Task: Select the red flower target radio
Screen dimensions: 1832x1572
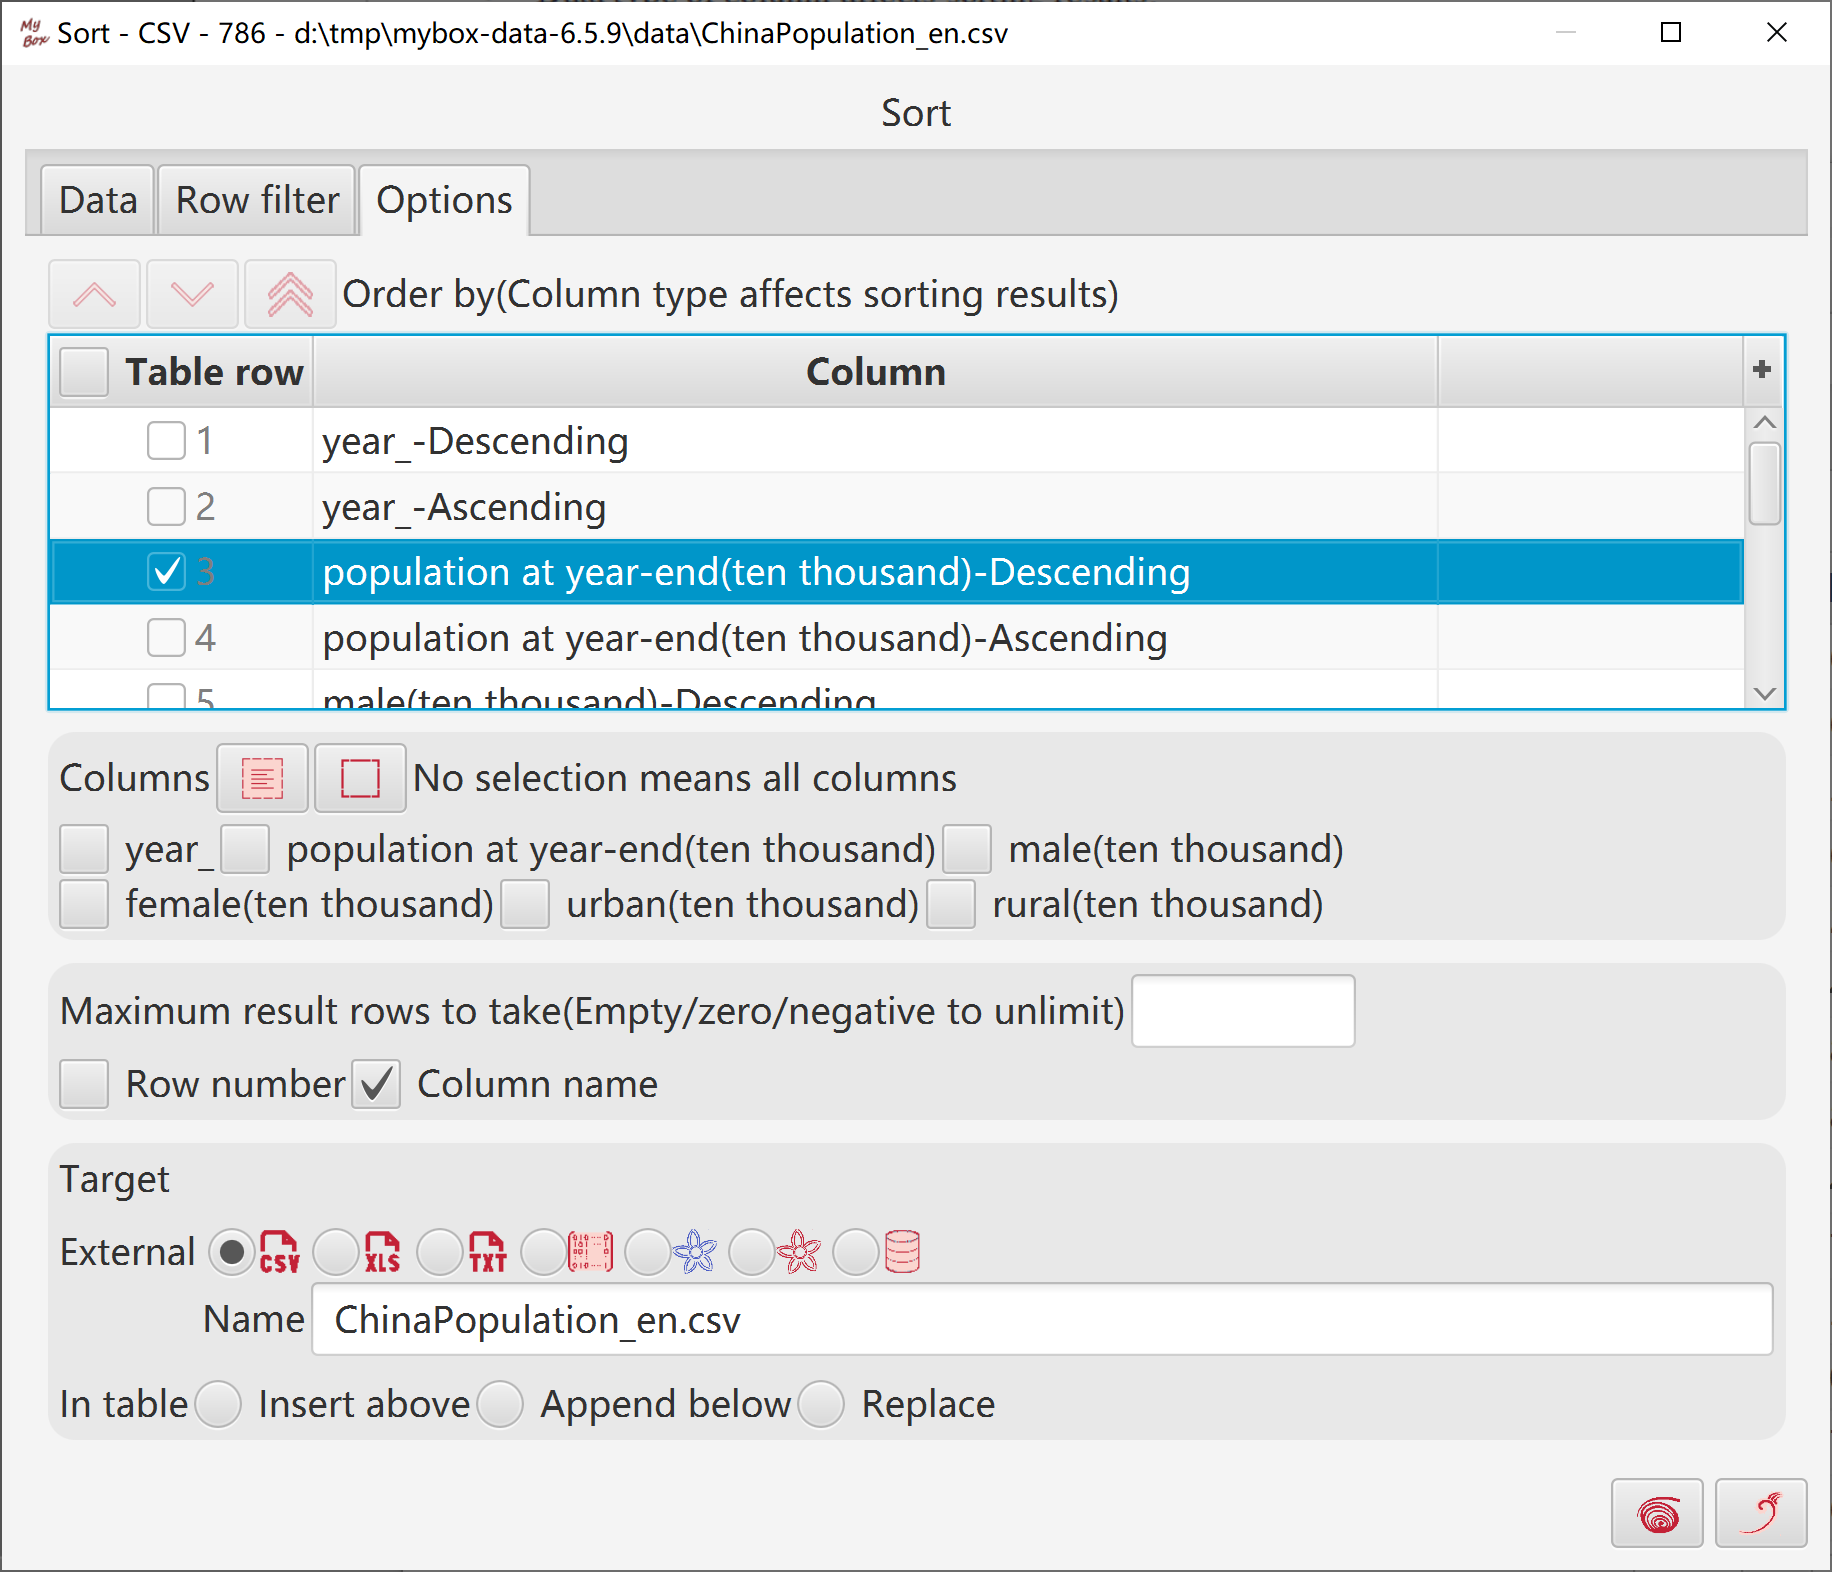Action: (x=752, y=1252)
